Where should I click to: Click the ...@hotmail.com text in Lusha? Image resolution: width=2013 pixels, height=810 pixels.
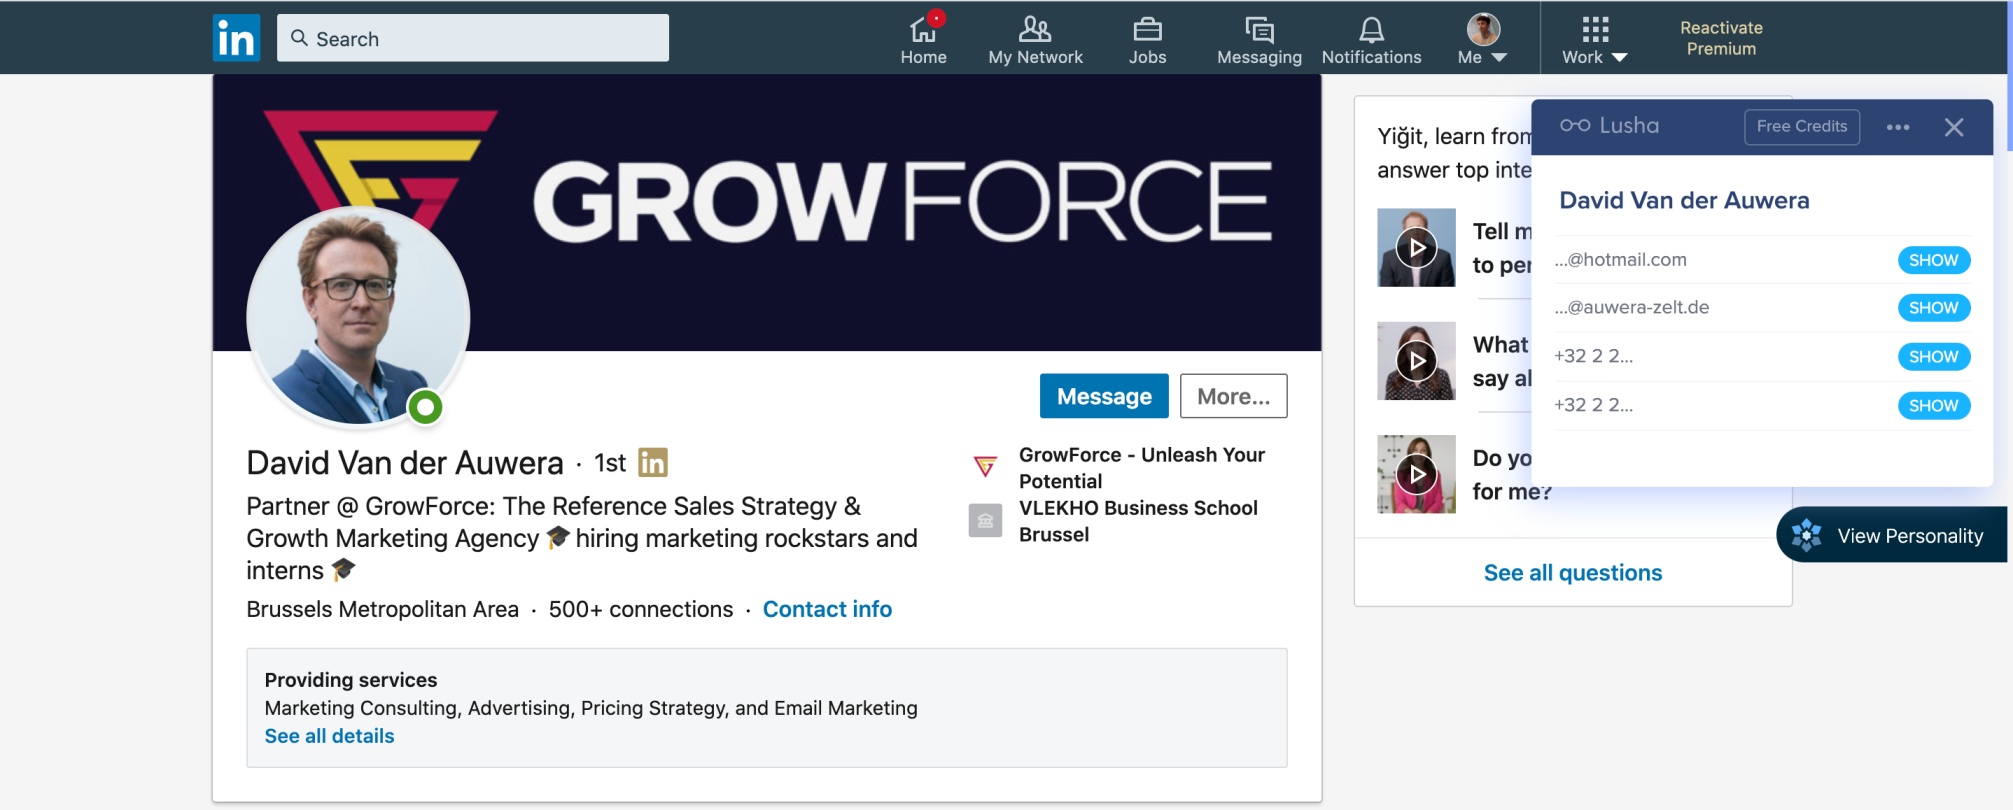click(x=1620, y=260)
